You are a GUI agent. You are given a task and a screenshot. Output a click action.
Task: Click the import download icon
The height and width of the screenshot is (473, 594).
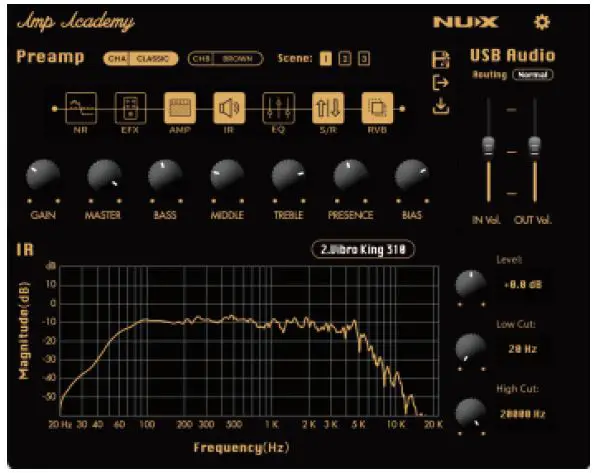pyautogui.click(x=441, y=106)
